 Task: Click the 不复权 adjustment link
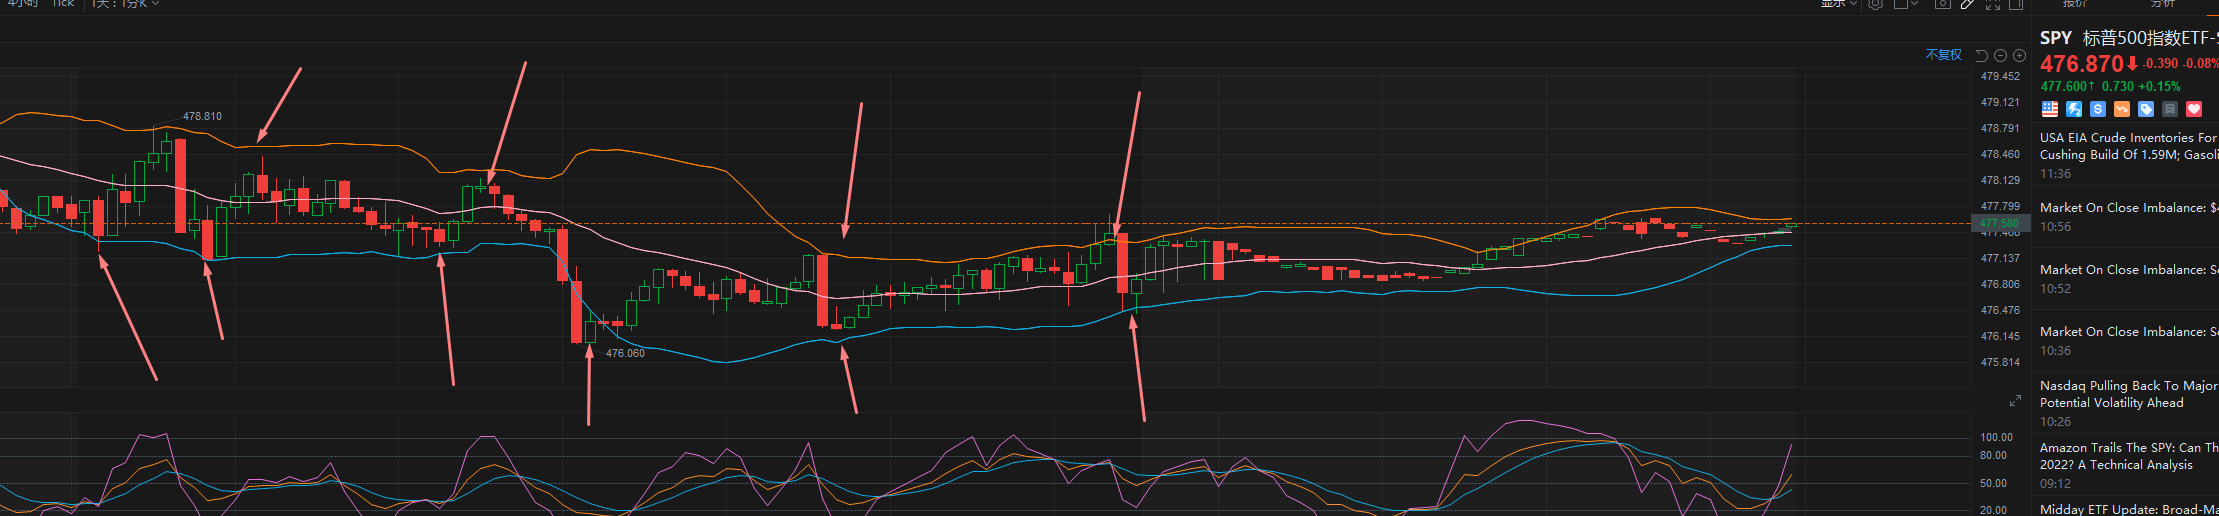(1944, 55)
